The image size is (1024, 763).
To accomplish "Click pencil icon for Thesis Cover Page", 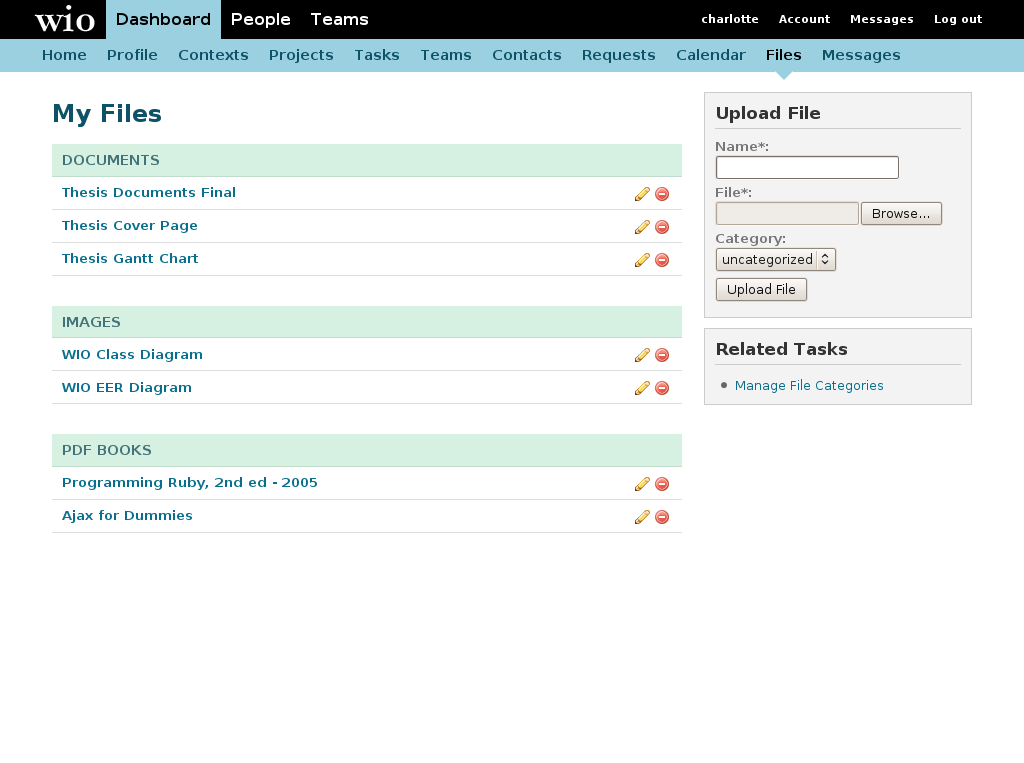I will [x=642, y=227].
